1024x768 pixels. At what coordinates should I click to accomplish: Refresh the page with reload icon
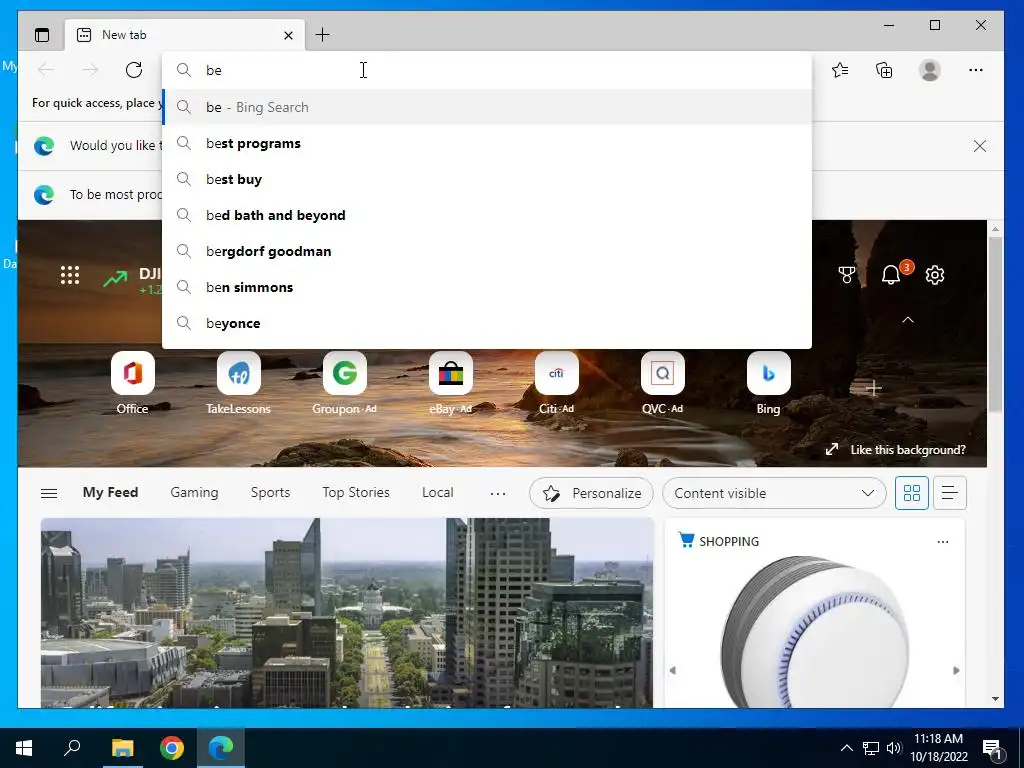point(134,70)
